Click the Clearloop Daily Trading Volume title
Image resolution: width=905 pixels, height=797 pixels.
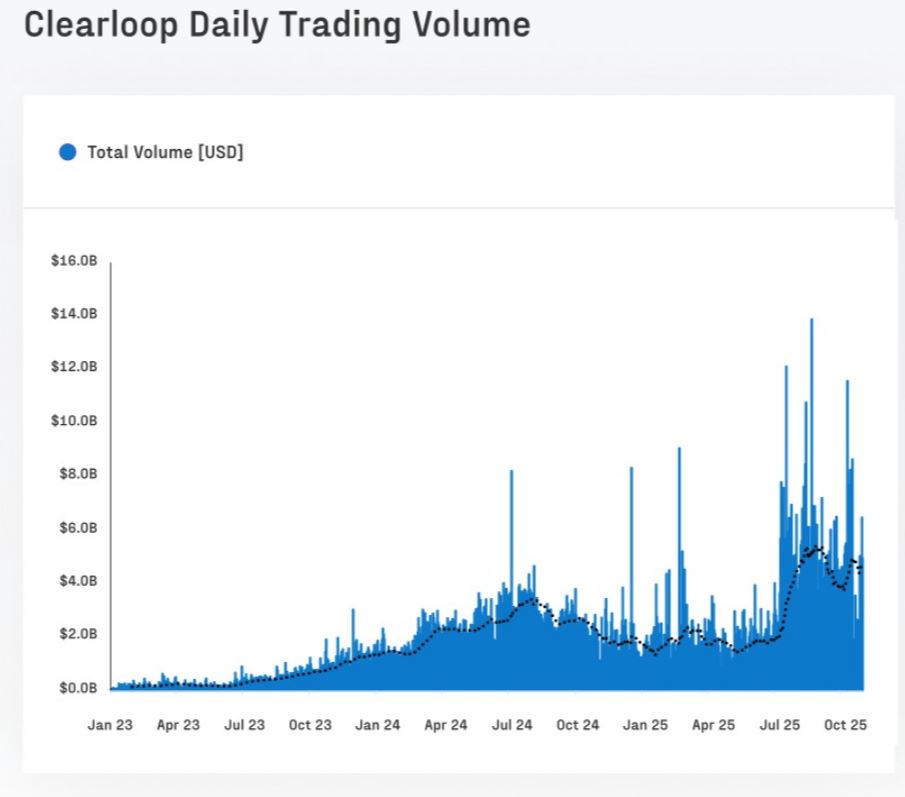coord(277,25)
